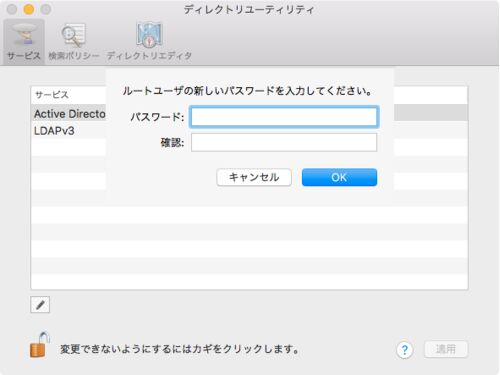Image resolution: width=500 pixels, height=375 pixels.
Task: Open help with the question mark button
Action: coord(405,350)
